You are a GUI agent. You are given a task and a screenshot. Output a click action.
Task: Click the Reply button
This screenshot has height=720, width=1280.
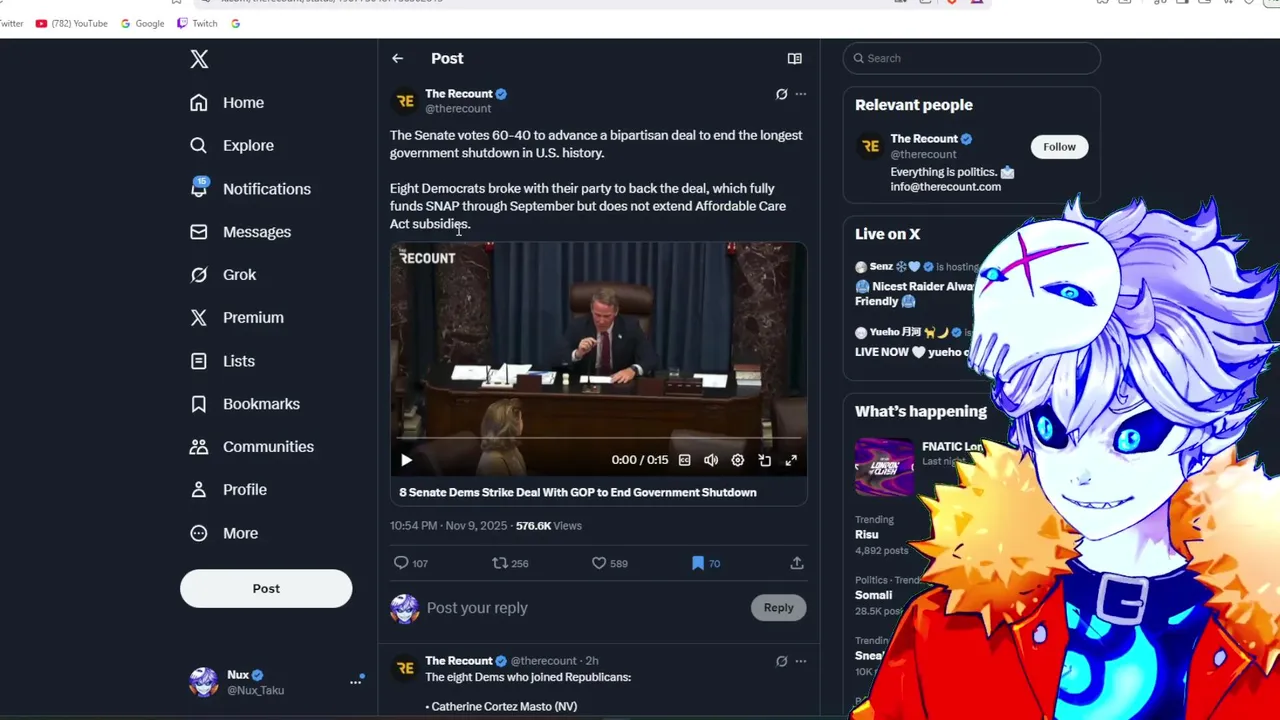pos(779,608)
